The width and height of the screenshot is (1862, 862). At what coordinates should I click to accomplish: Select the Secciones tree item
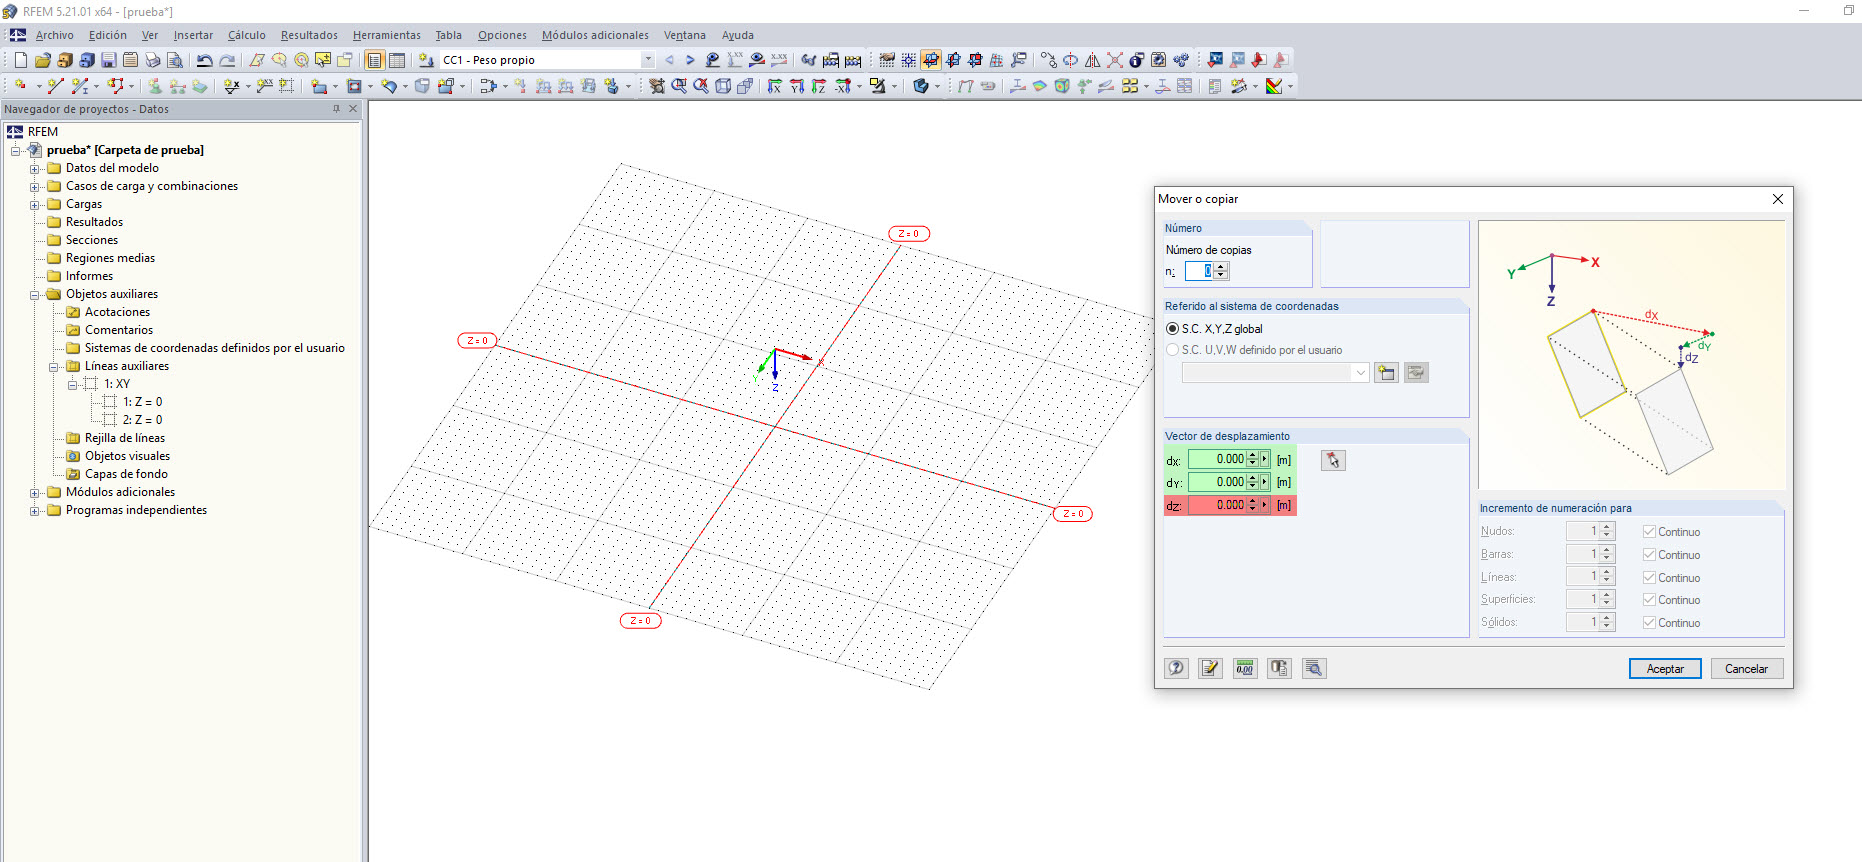click(92, 240)
